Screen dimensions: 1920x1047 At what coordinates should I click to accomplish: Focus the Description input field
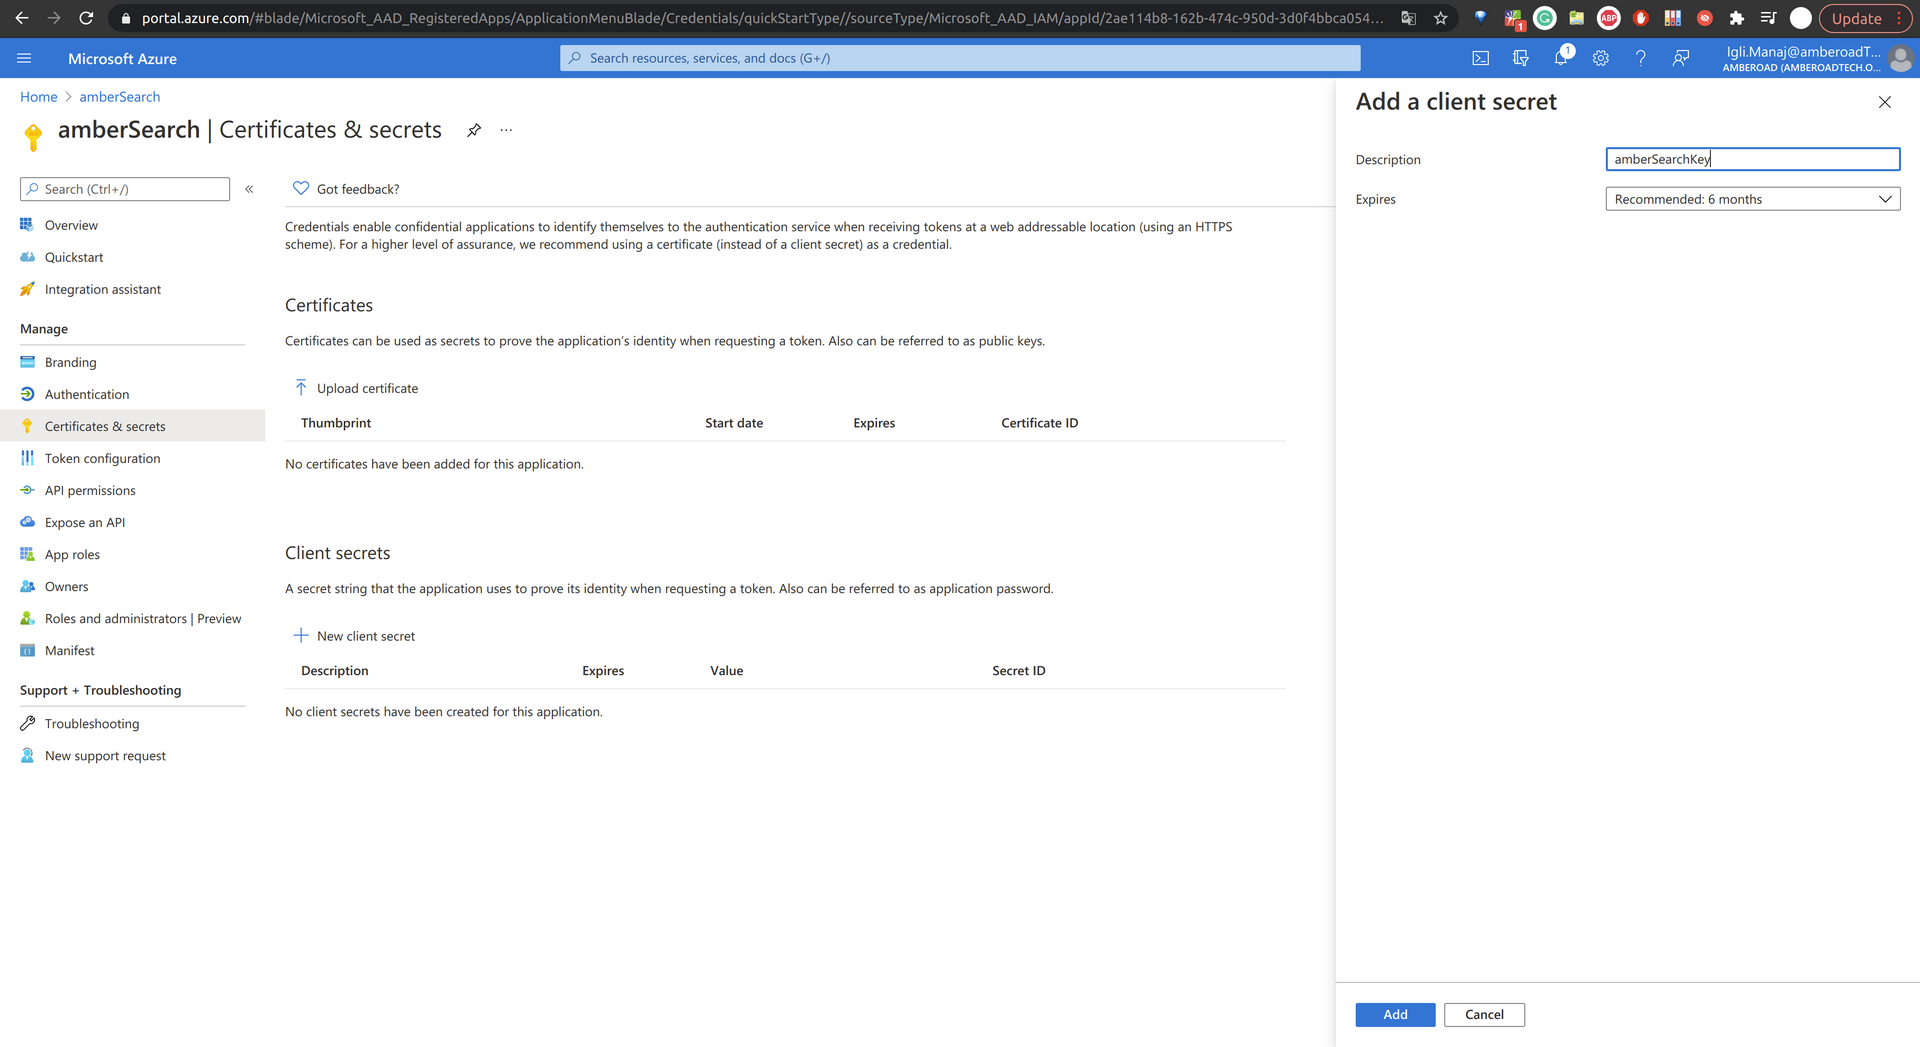[x=1752, y=159]
